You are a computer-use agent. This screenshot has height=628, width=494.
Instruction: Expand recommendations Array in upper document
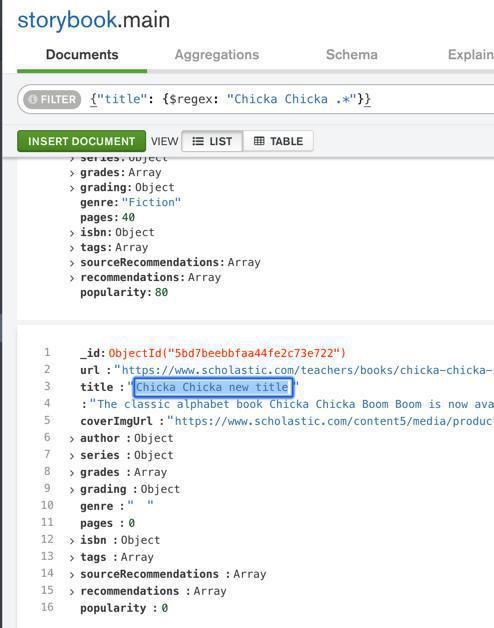pyautogui.click(x=72, y=278)
